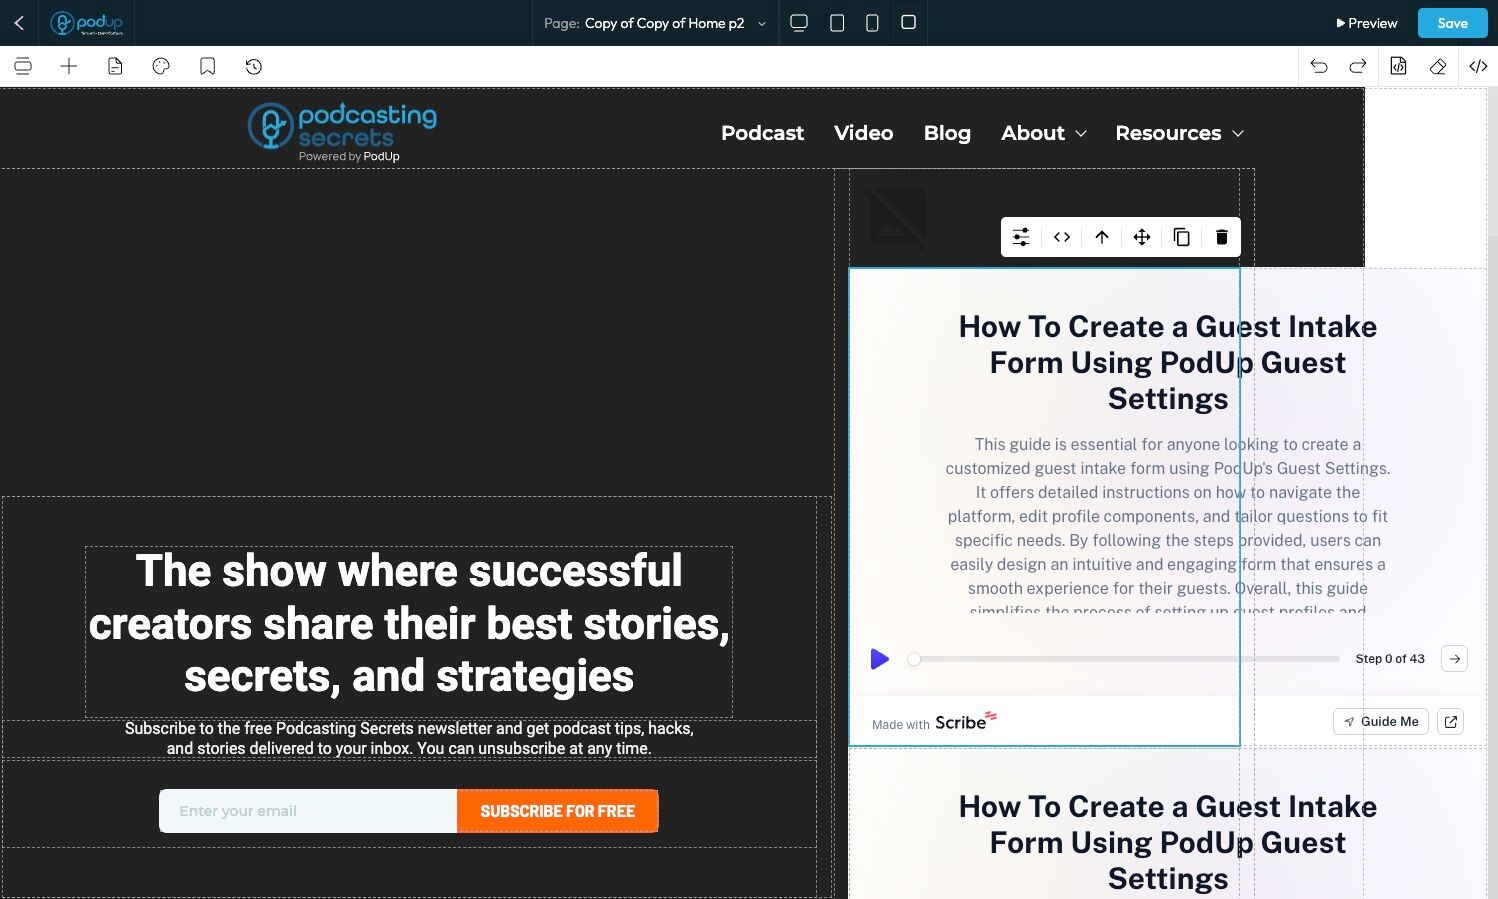Click the Subscribe For Free button
The height and width of the screenshot is (899, 1498).
pos(558,811)
